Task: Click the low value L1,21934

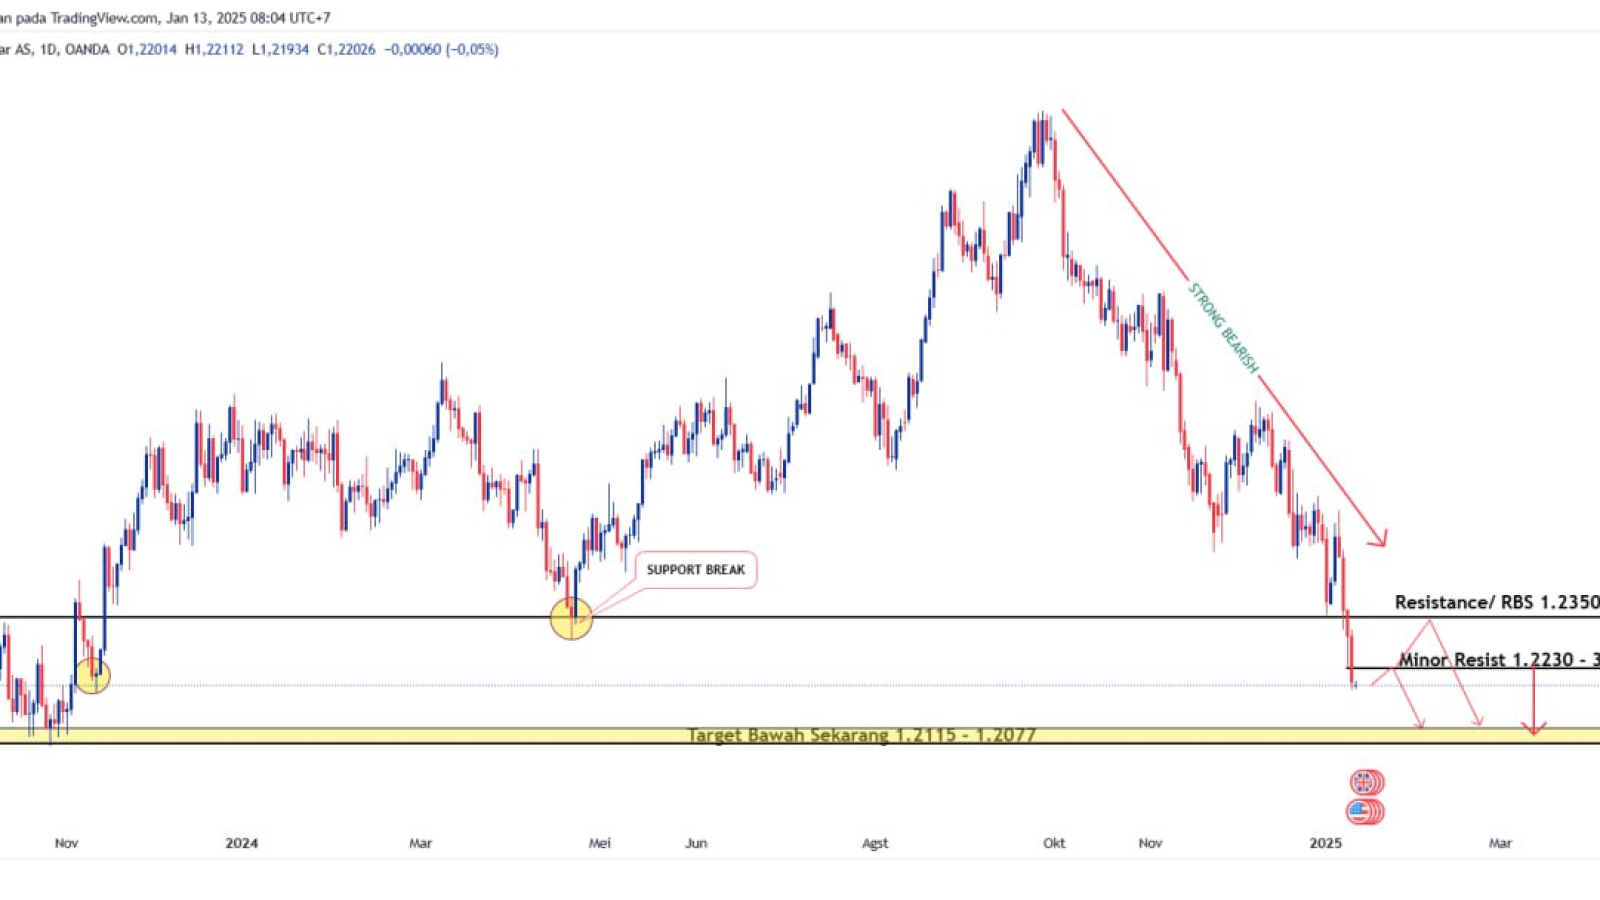Action: click(x=280, y=49)
